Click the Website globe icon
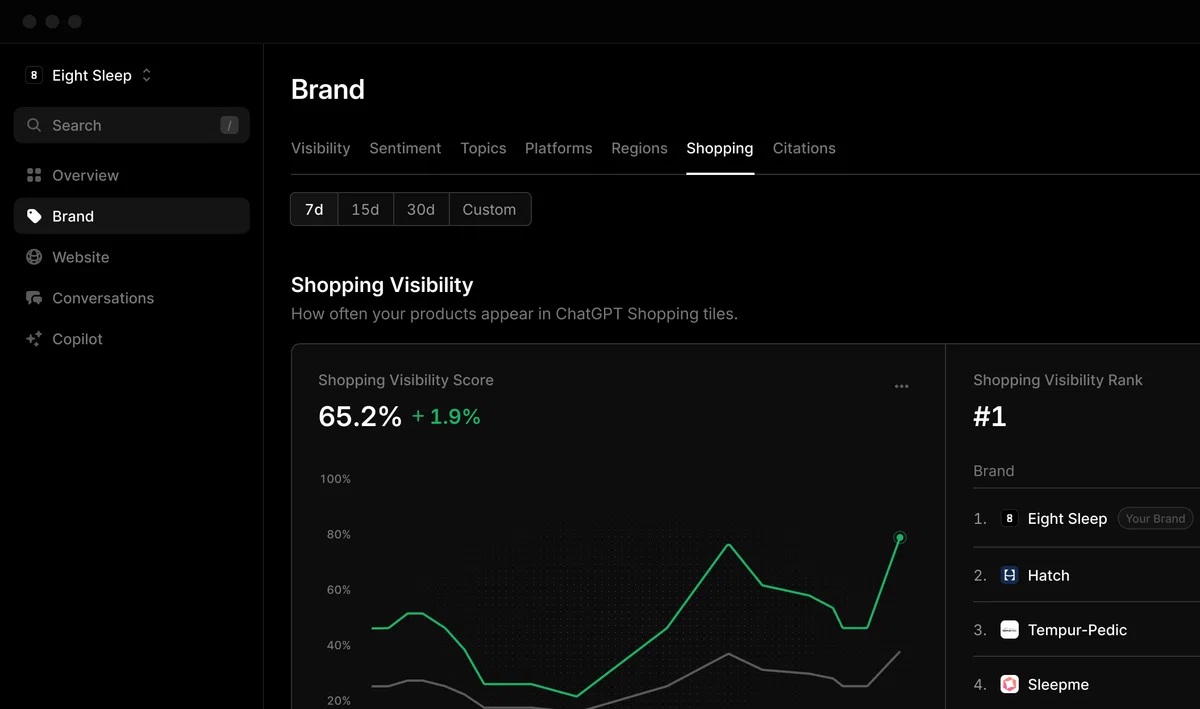The image size is (1200, 709). click(34, 257)
